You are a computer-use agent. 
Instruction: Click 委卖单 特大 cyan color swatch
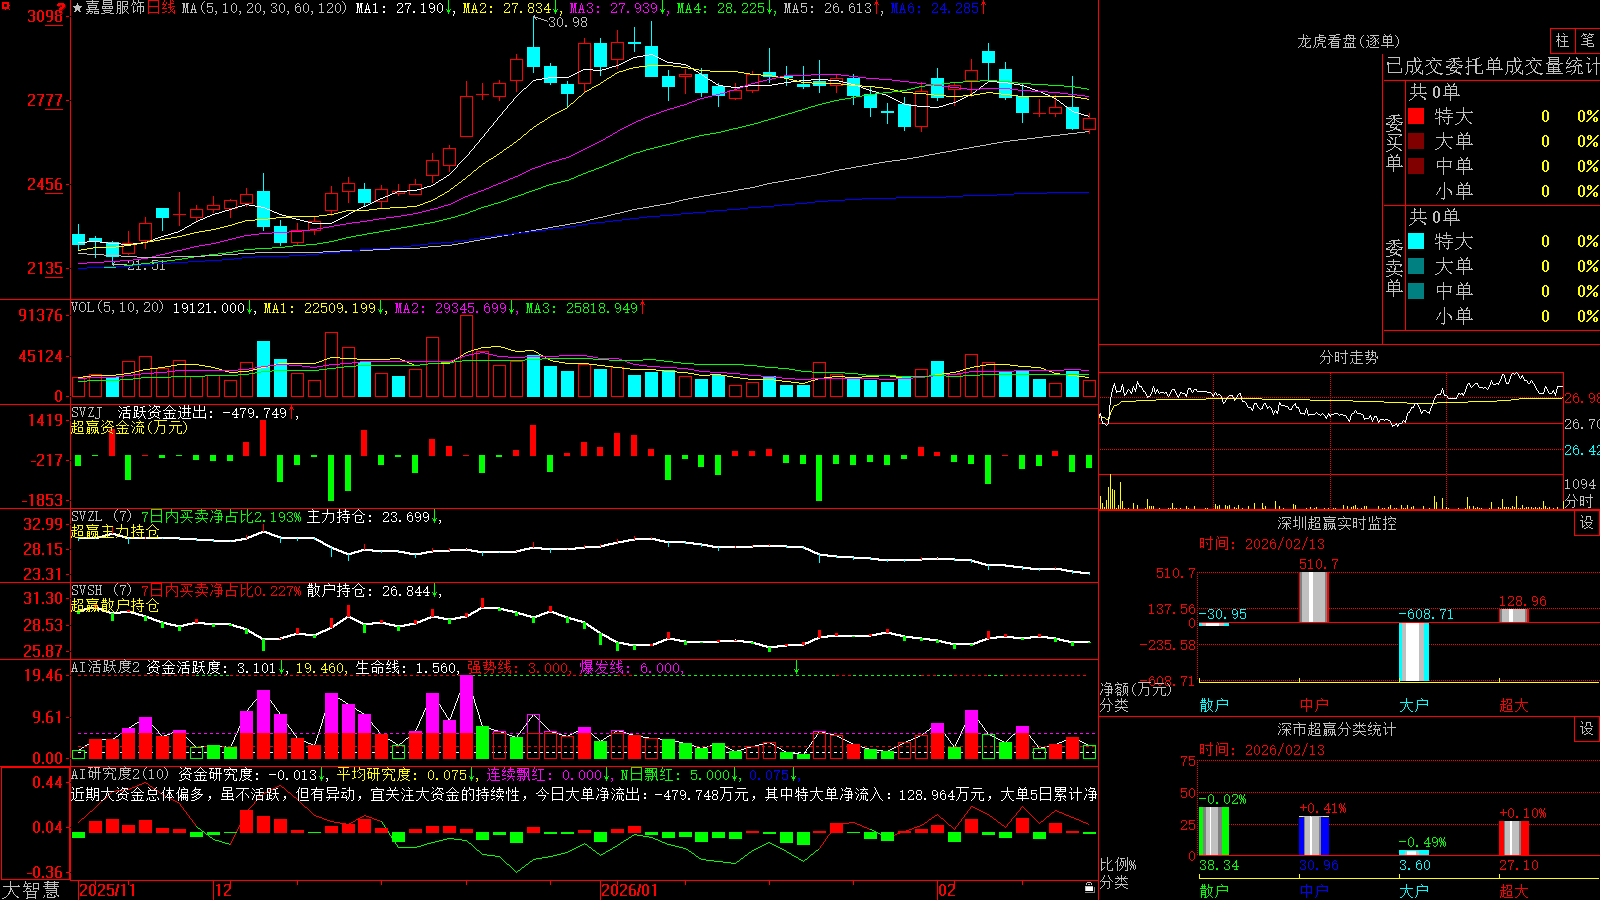pos(1416,241)
